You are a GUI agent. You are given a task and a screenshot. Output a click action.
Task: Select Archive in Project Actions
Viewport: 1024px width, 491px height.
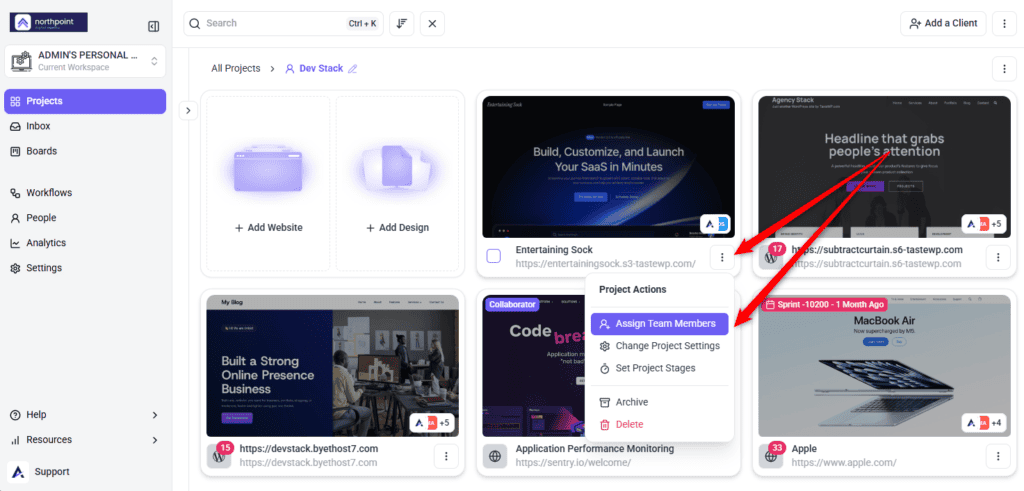(x=660, y=402)
